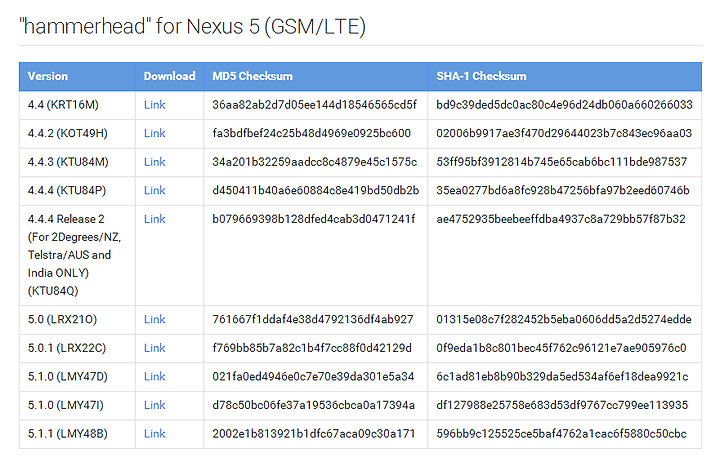Open the download Link for 4.4.2 (KOT49H)
This screenshot has height=462, width=720.
pos(154,133)
